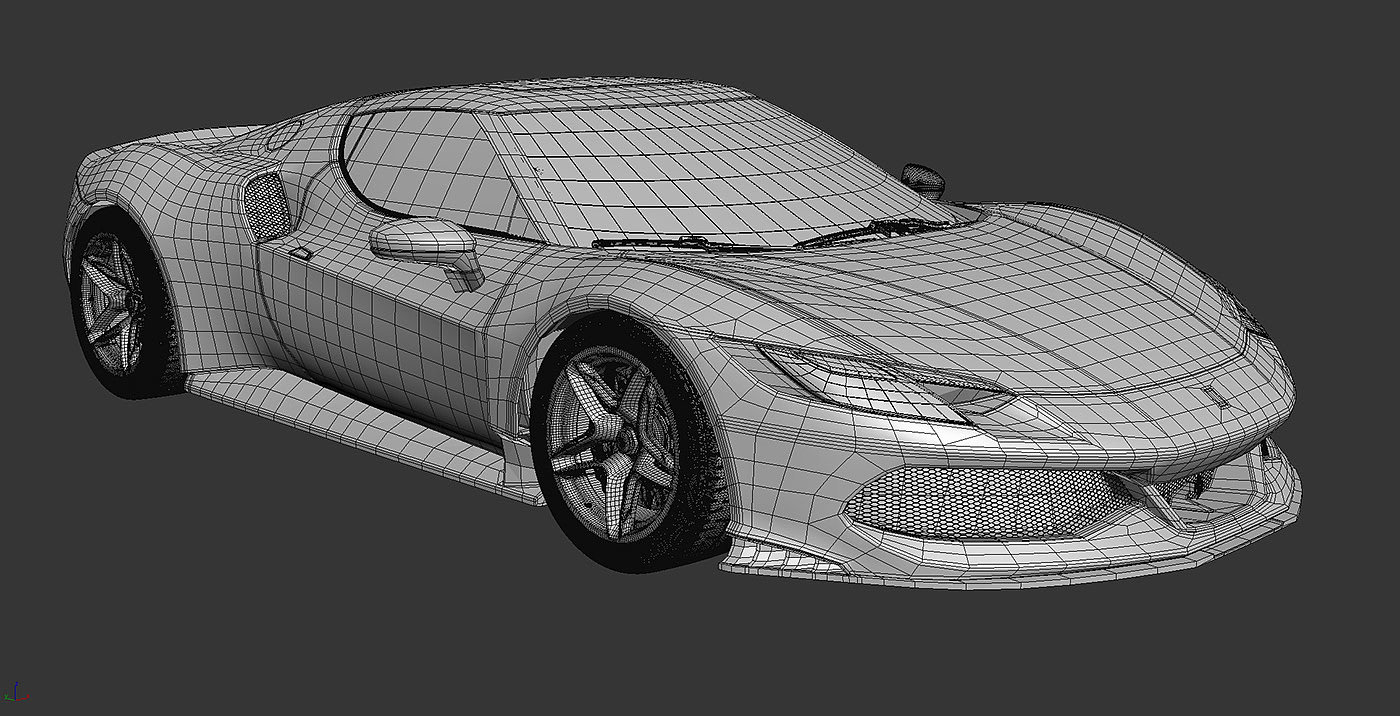1400x716 pixels.
Task: Select the side air intake mesh
Action: (268, 206)
